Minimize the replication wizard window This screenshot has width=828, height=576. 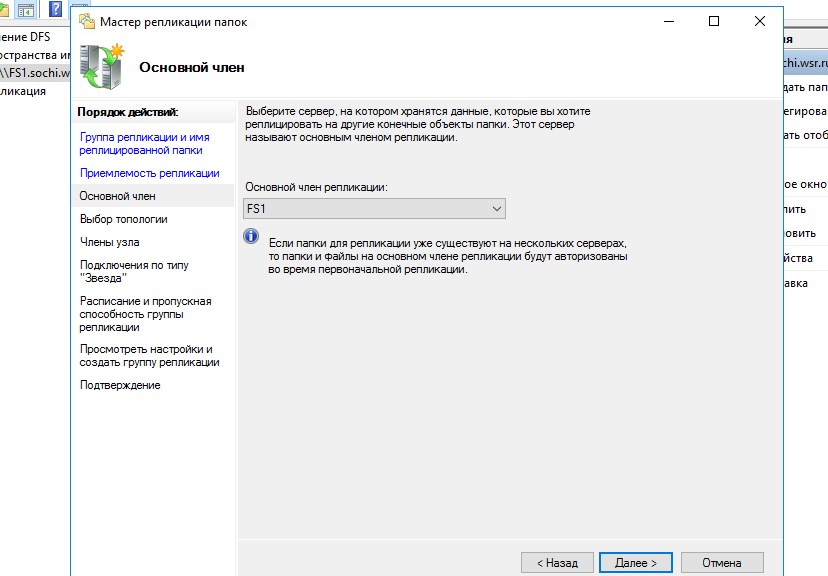click(669, 21)
